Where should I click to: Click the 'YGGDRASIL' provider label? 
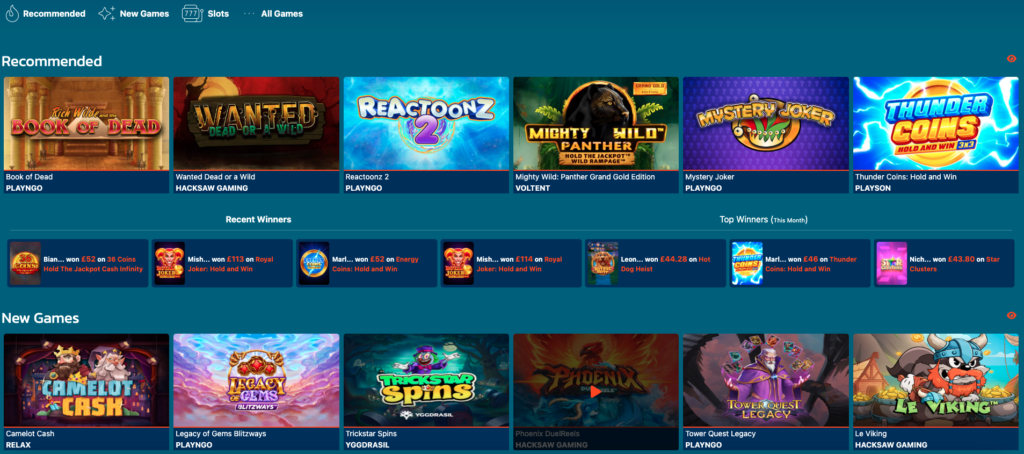(369, 445)
